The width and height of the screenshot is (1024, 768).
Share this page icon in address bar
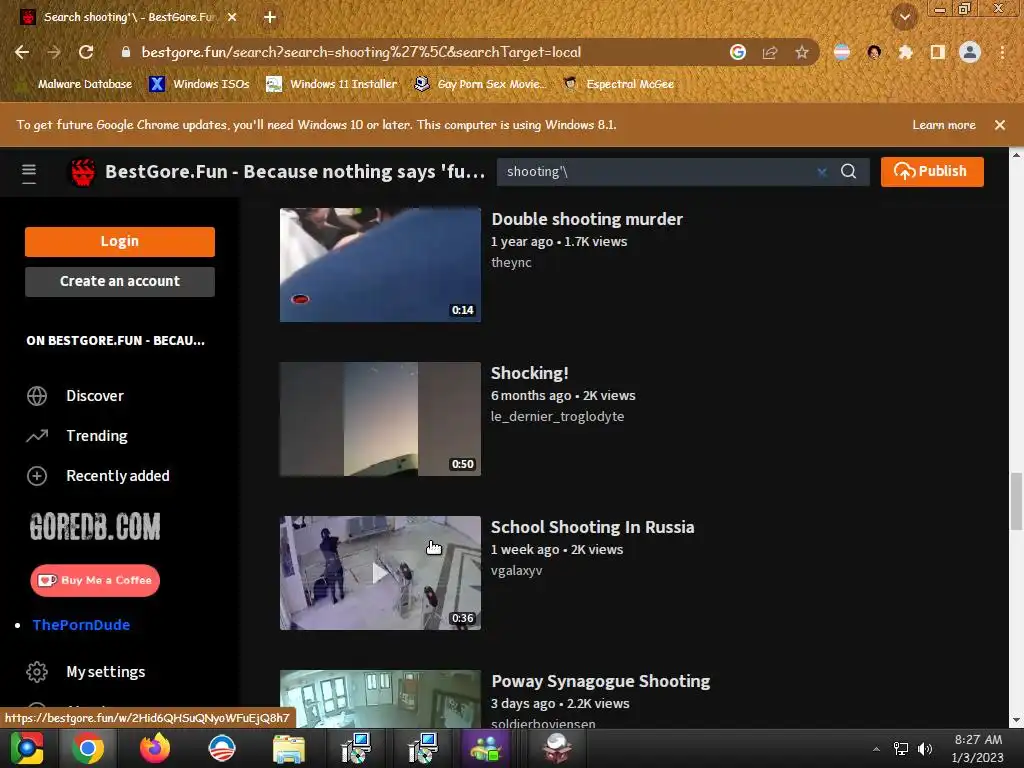click(770, 52)
